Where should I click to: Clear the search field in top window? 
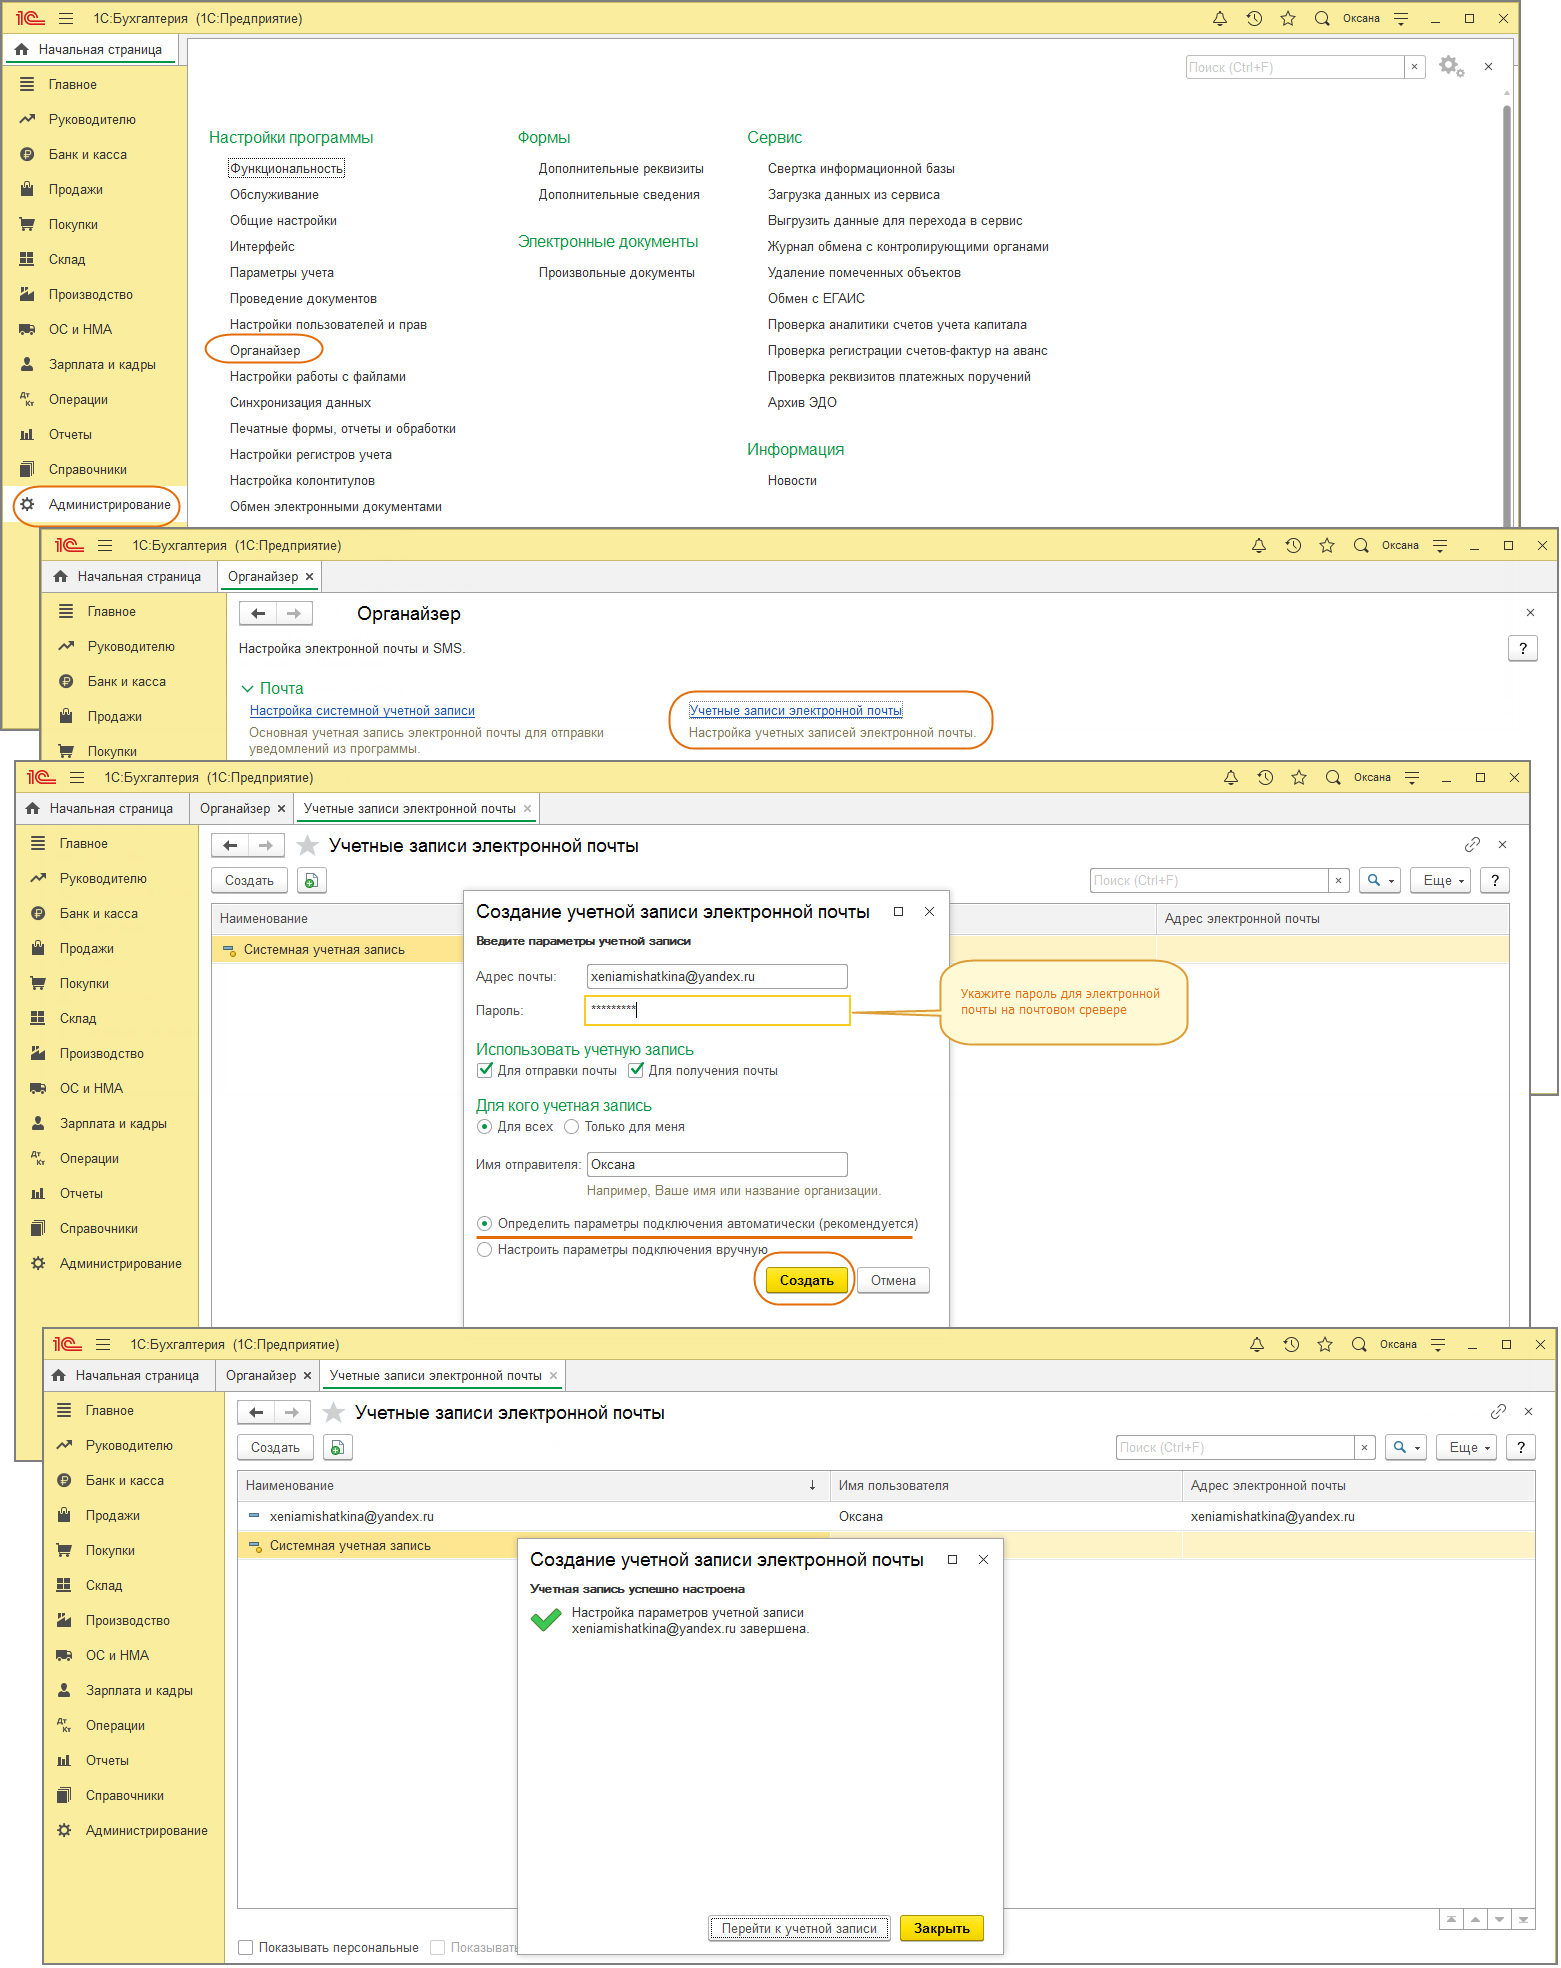tap(1414, 67)
